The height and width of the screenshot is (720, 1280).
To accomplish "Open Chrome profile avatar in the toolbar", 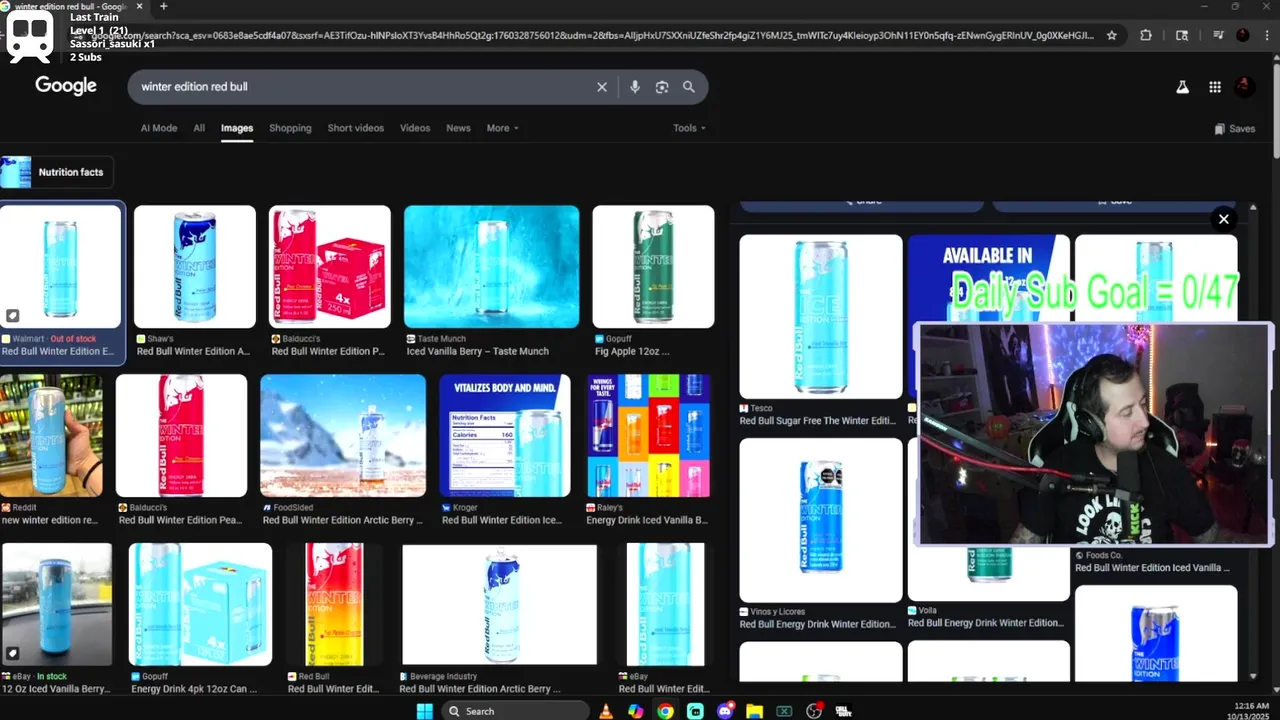I will pyautogui.click(x=1243, y=35).
